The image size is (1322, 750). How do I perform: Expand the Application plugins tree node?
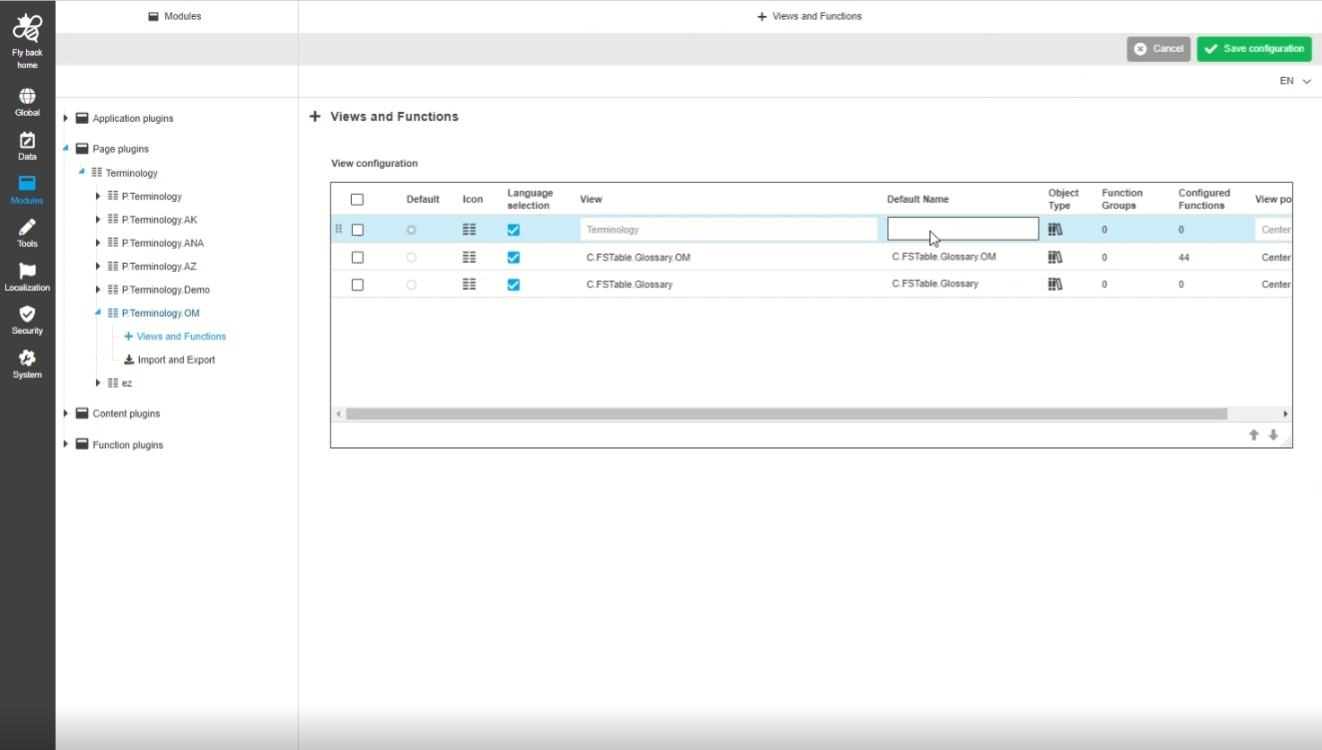(66, 118)
